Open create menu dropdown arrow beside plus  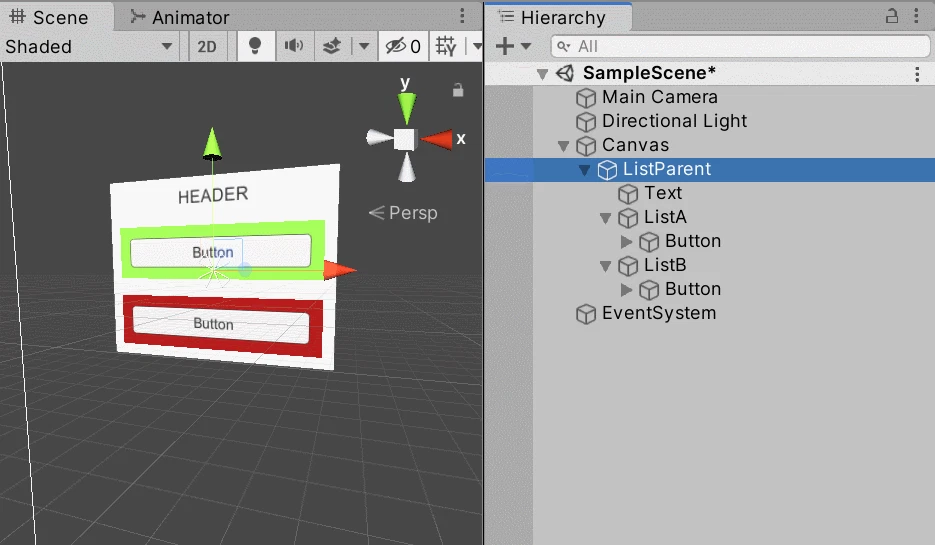tap(525, 46)
